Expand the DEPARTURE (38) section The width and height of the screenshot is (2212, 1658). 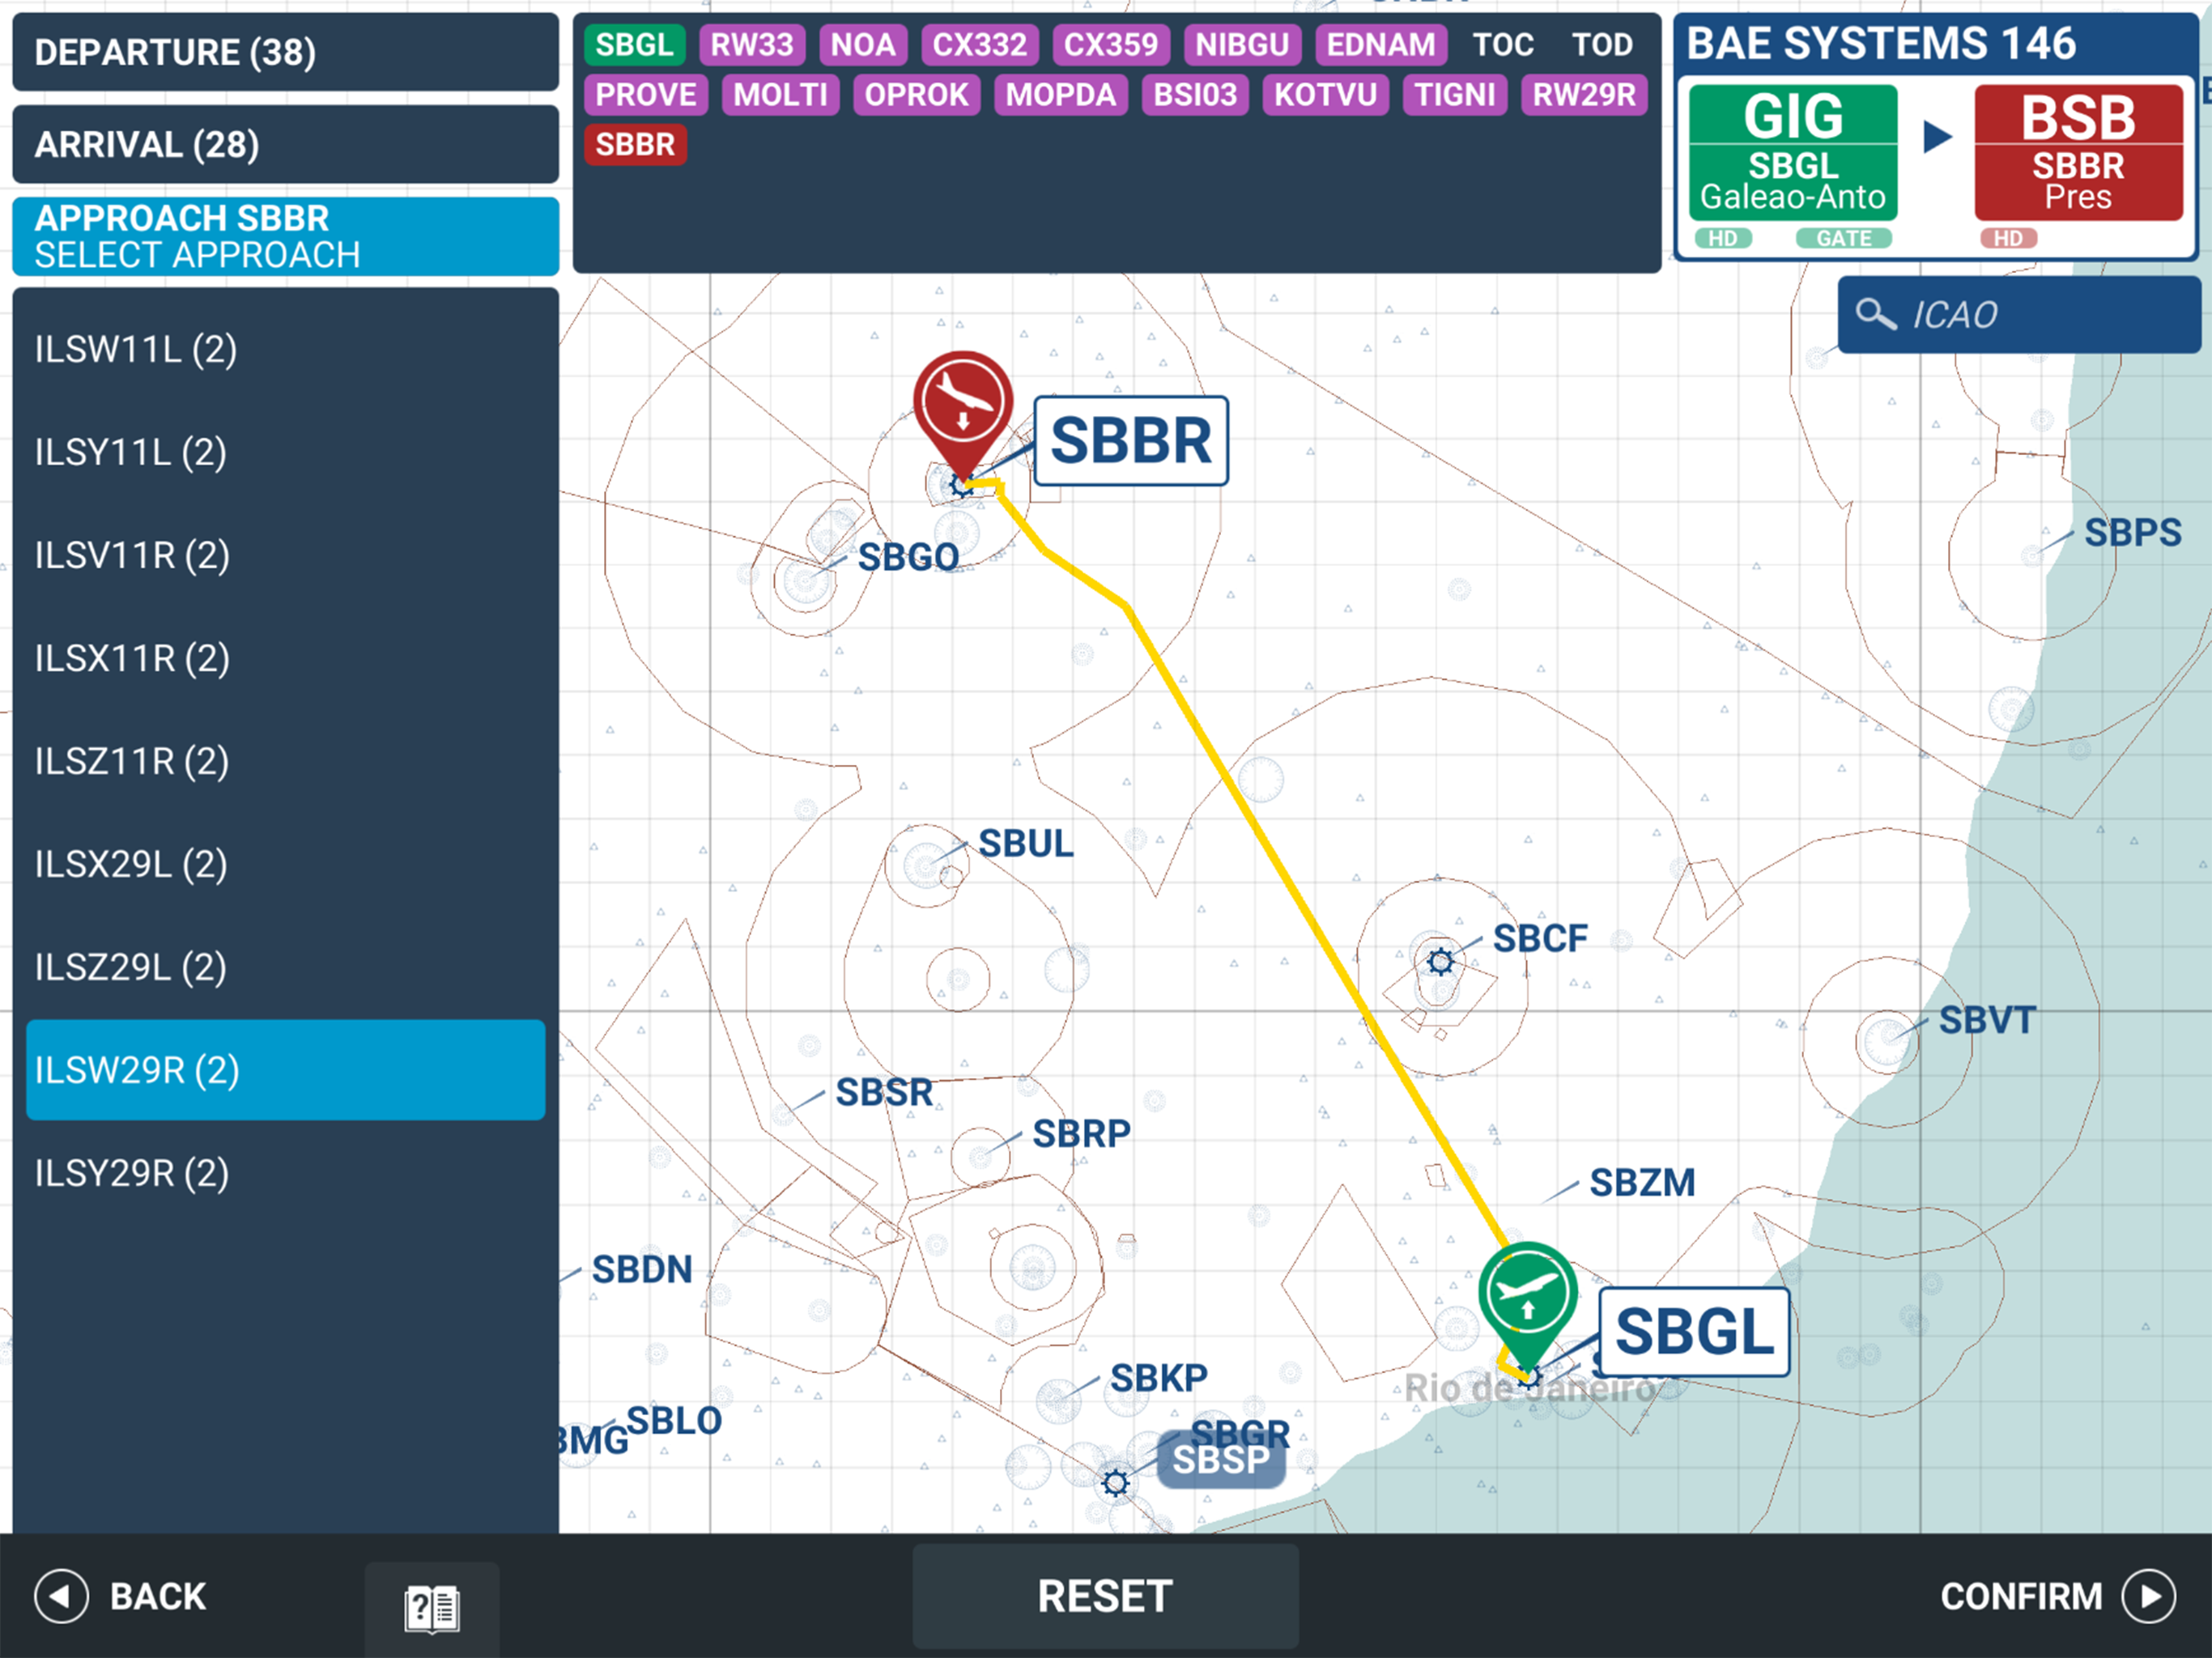point(284,53)
